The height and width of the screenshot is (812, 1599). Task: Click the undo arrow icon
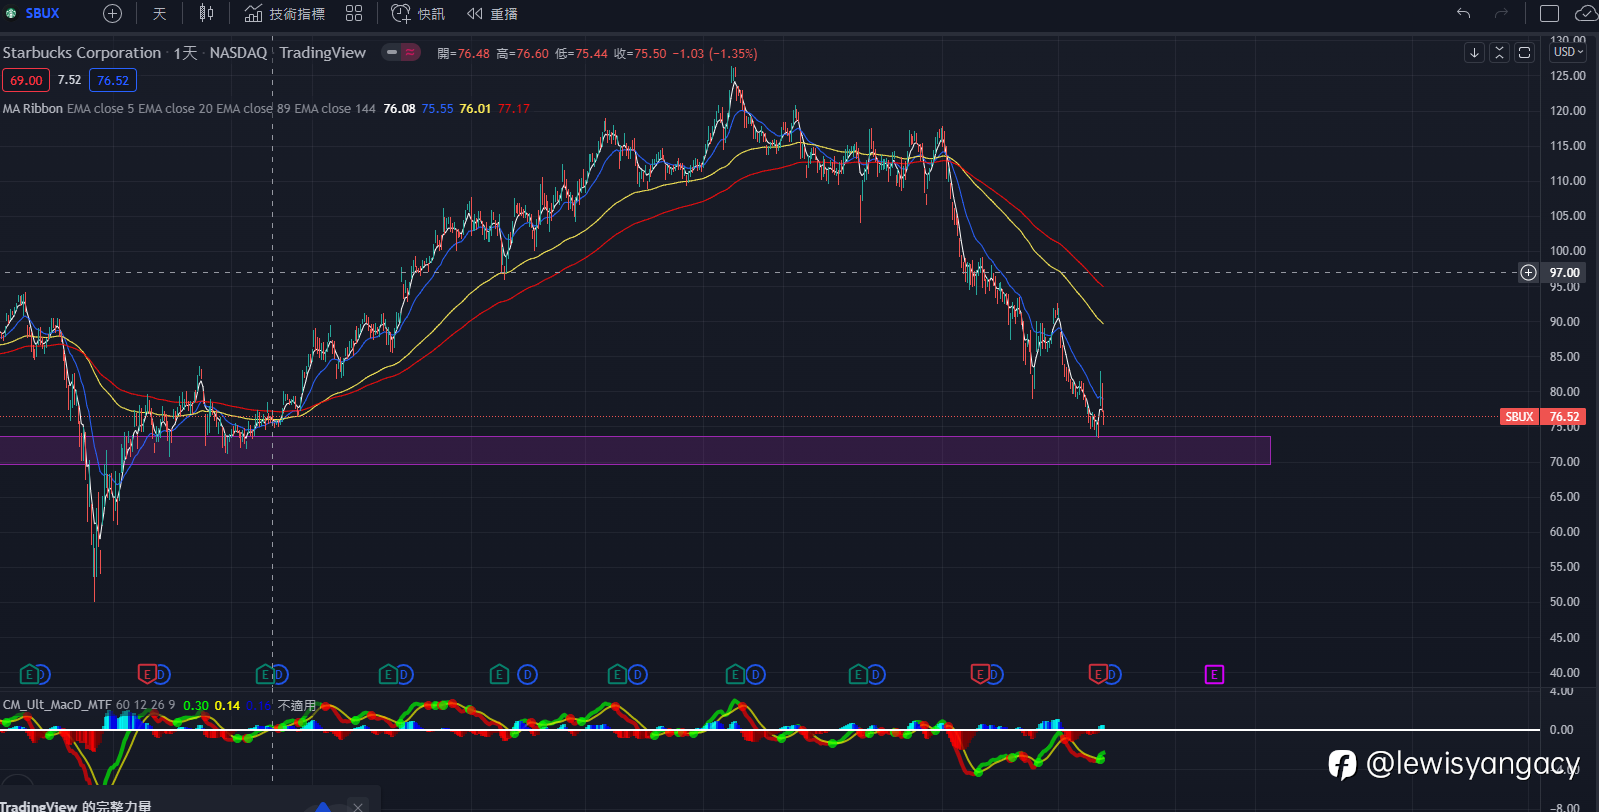(x=1463, y=14)
